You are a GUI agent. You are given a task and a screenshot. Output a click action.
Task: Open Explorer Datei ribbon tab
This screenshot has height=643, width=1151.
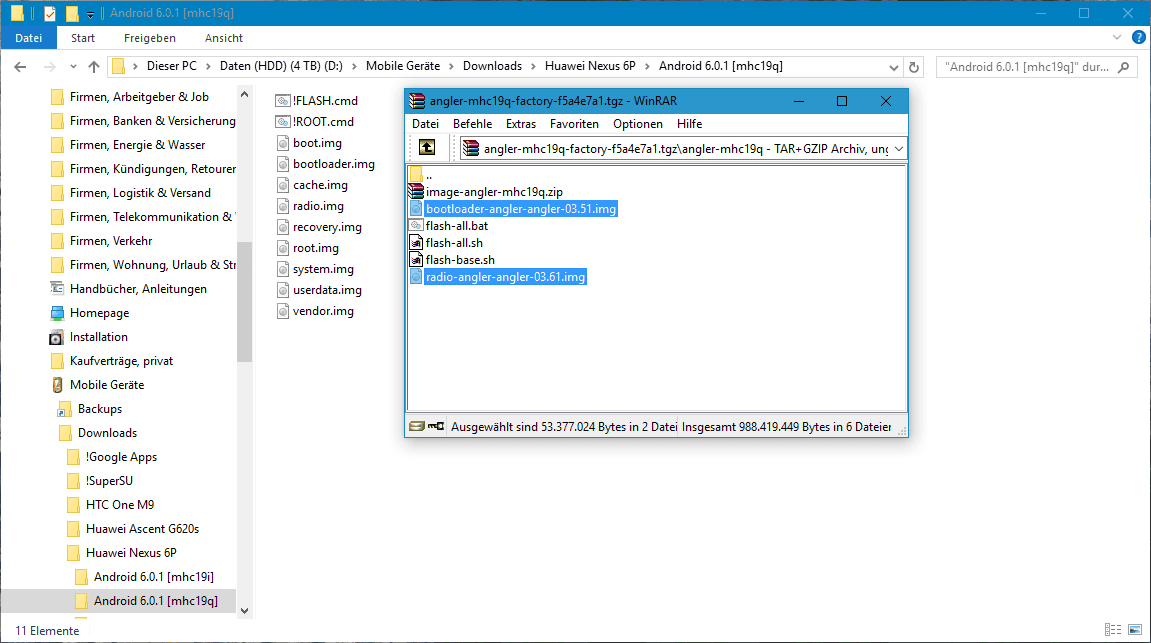[x=29, y=38]
